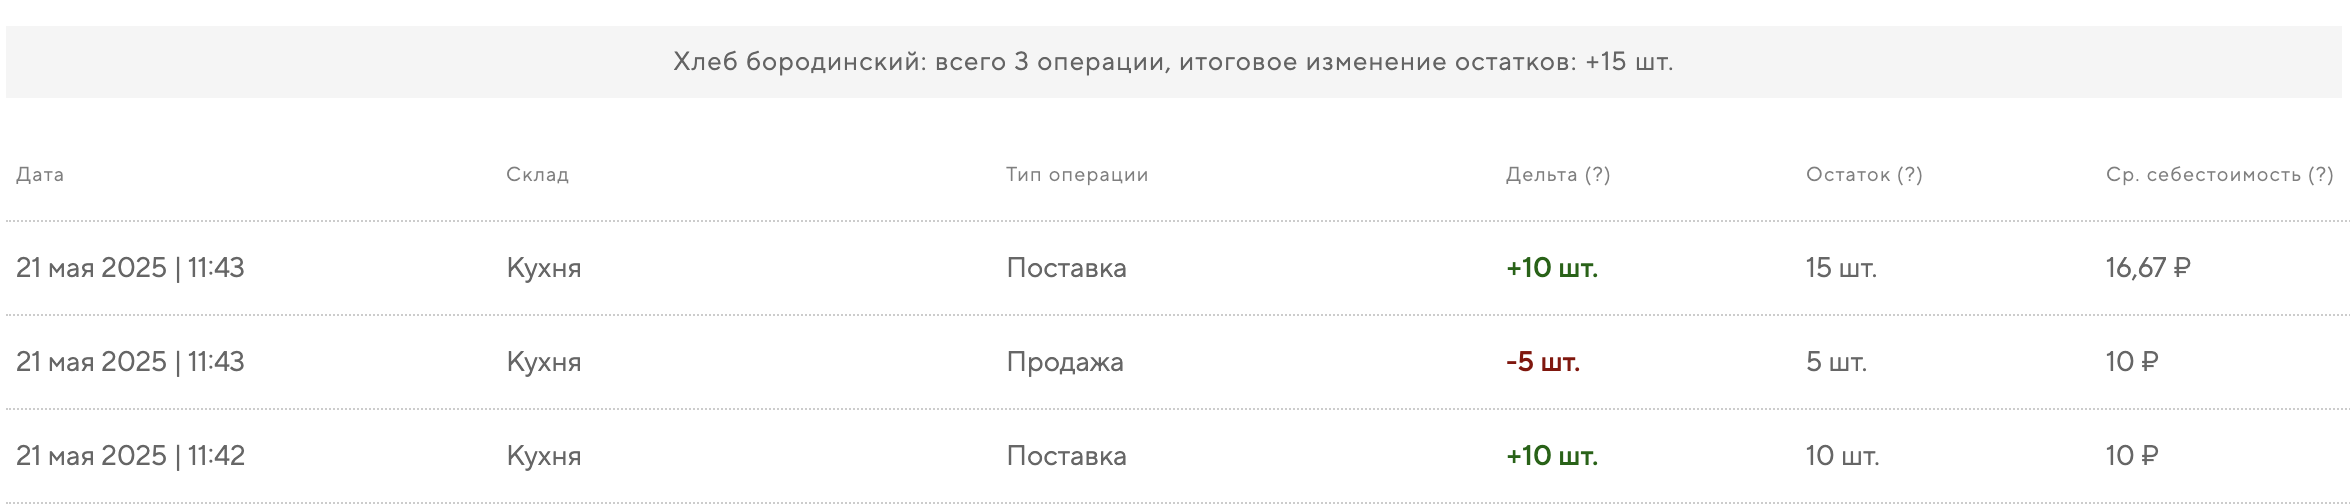Select the 10 ₽ cost in Продажа row

pos(2131,362)
